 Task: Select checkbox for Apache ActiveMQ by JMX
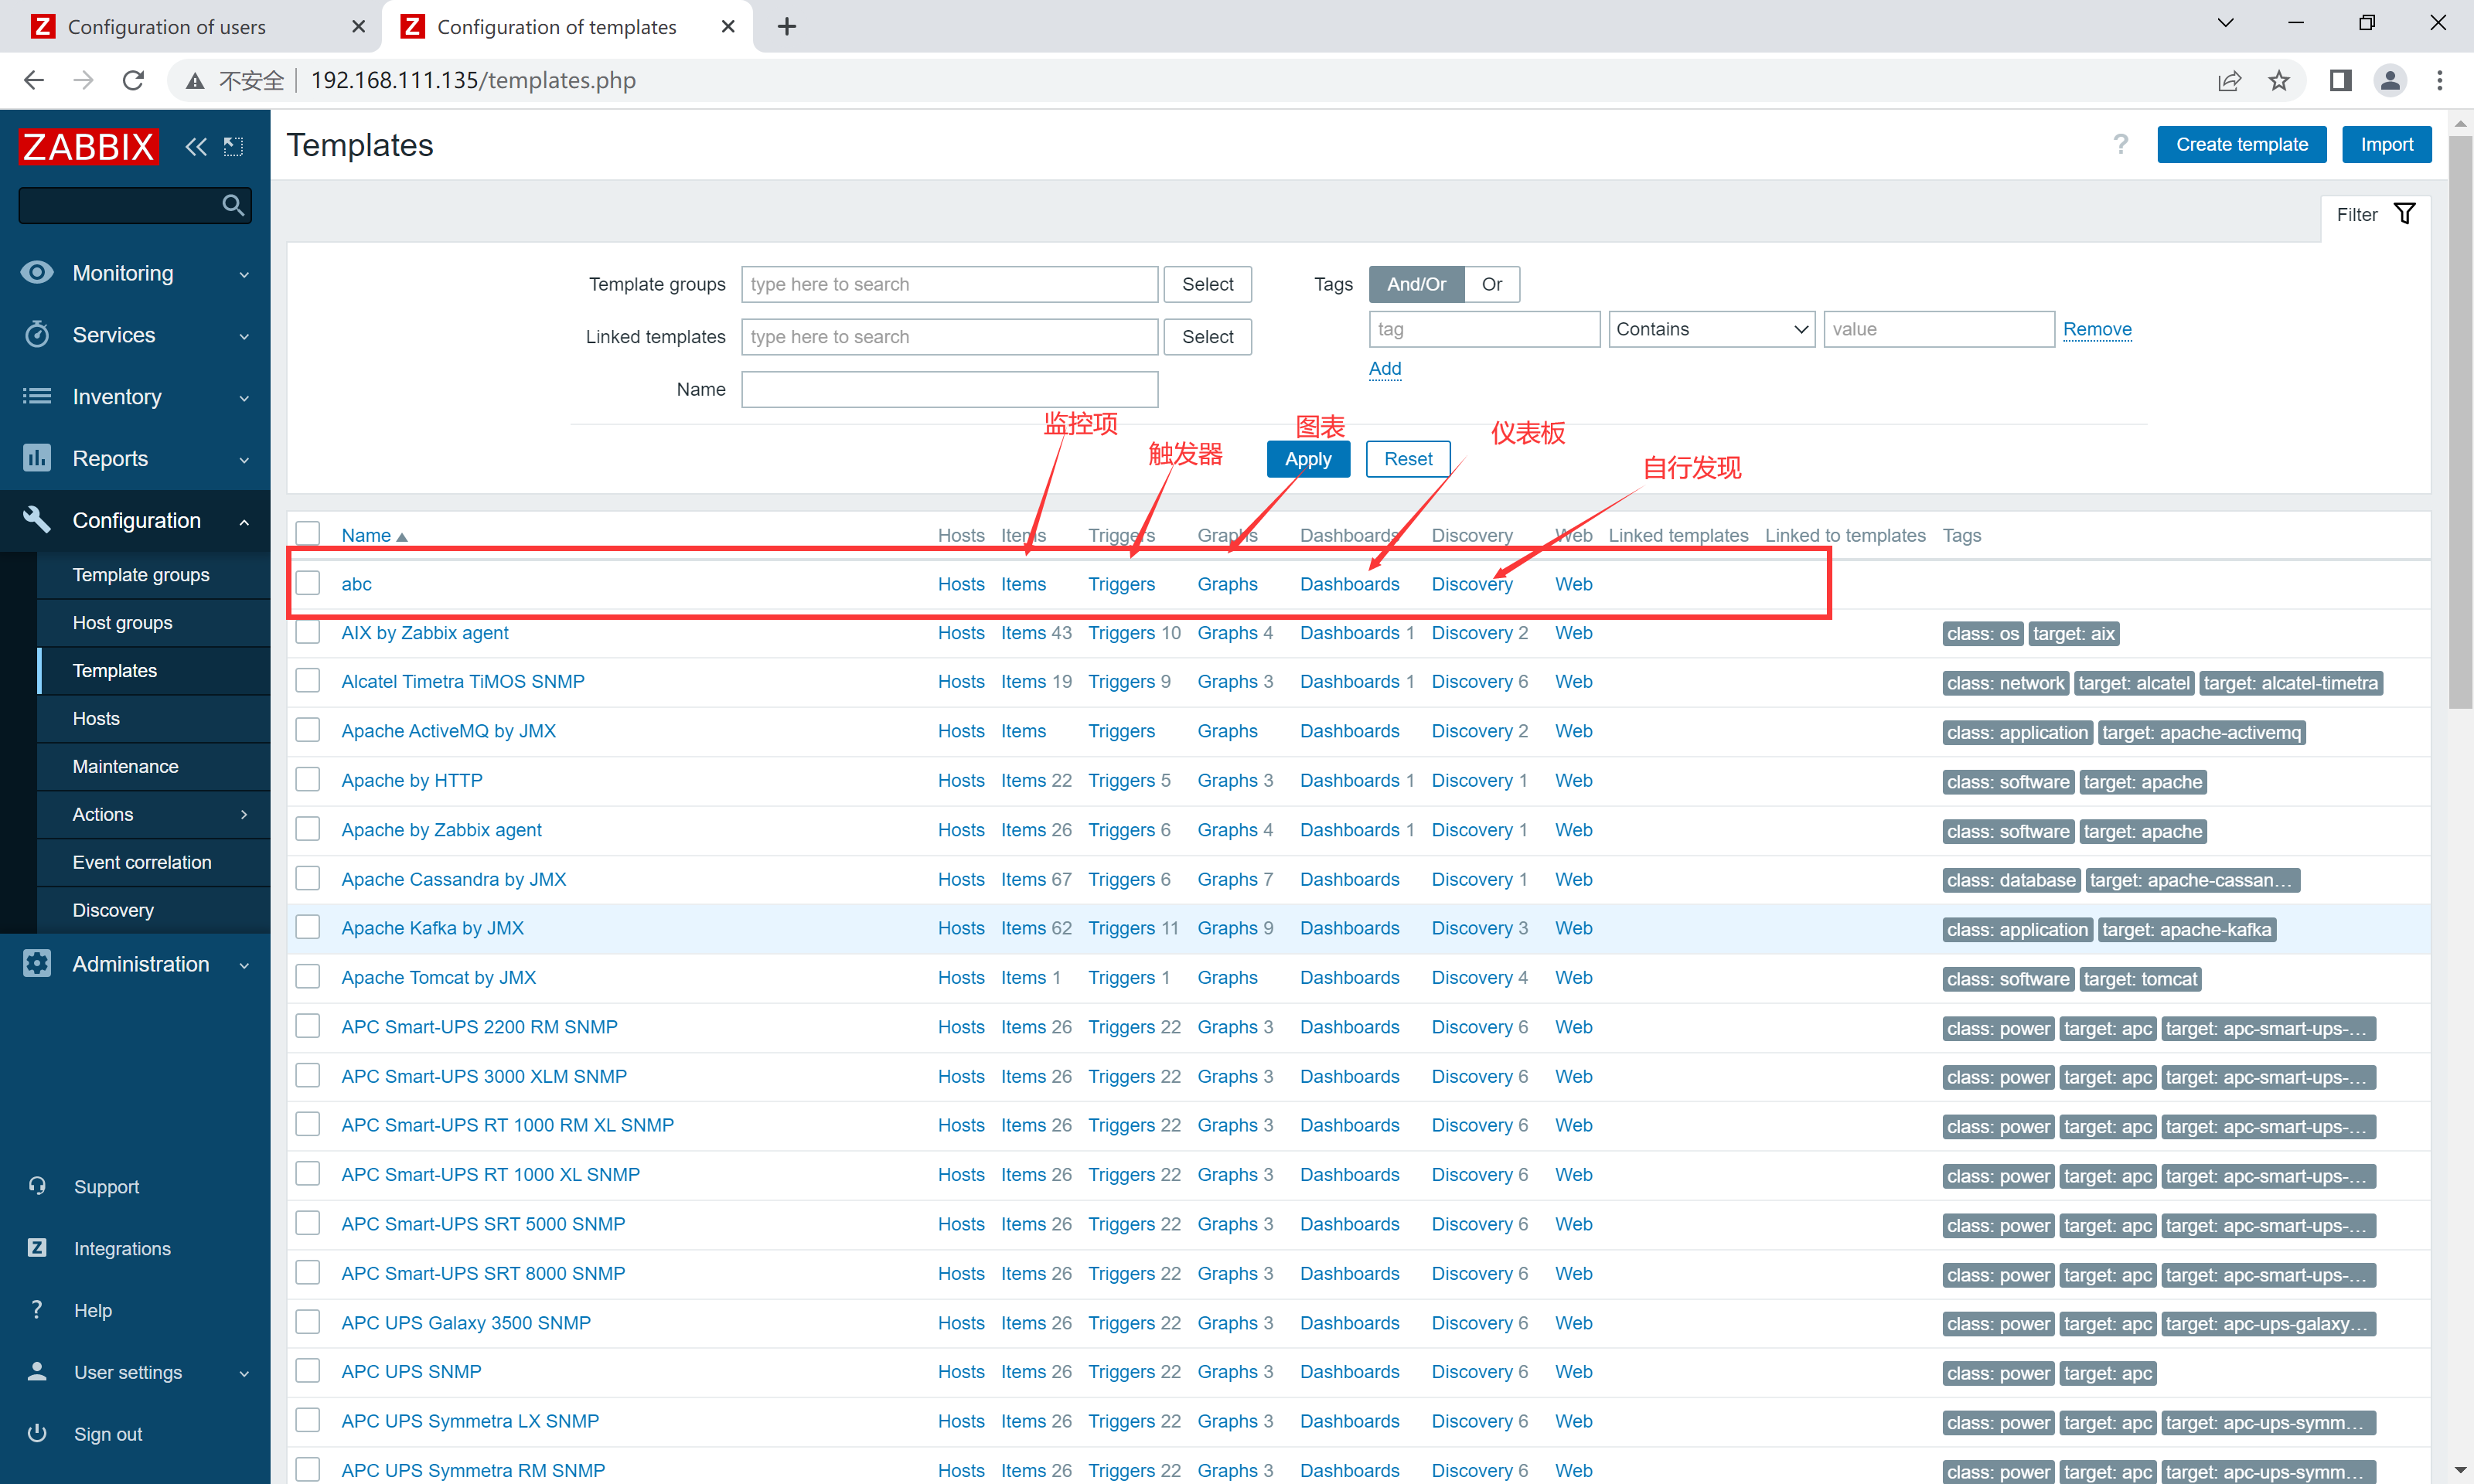point(308,730)
